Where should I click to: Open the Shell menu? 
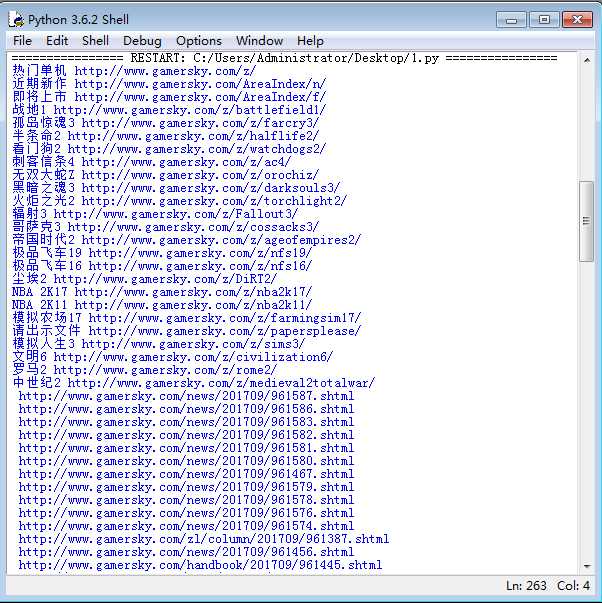pos(95,40)
